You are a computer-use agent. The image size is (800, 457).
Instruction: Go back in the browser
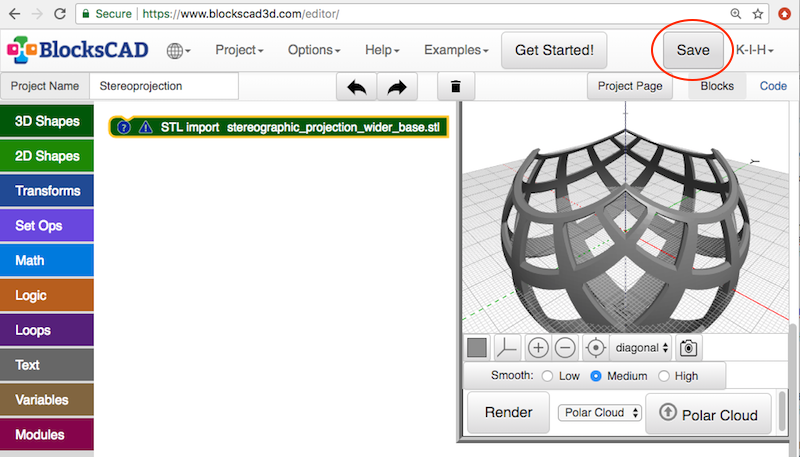pyautogui.click(x=14, y=14)
